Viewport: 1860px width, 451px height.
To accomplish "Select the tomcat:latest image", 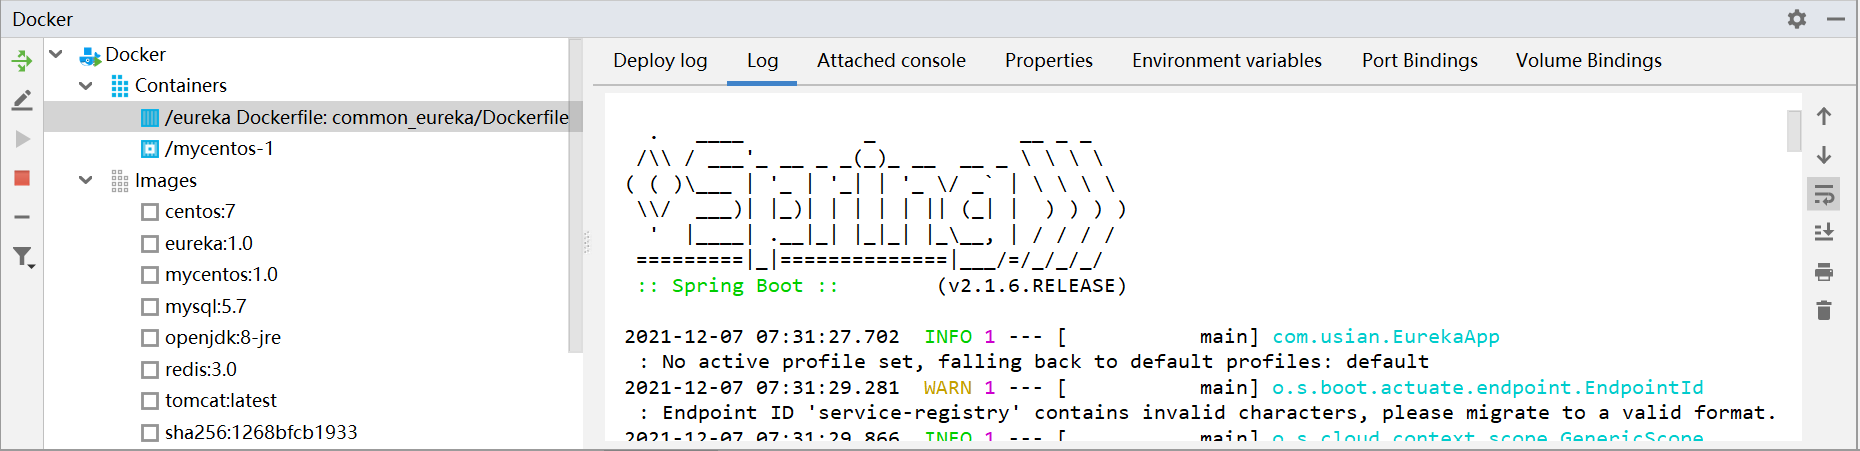I will click(221, 401).
